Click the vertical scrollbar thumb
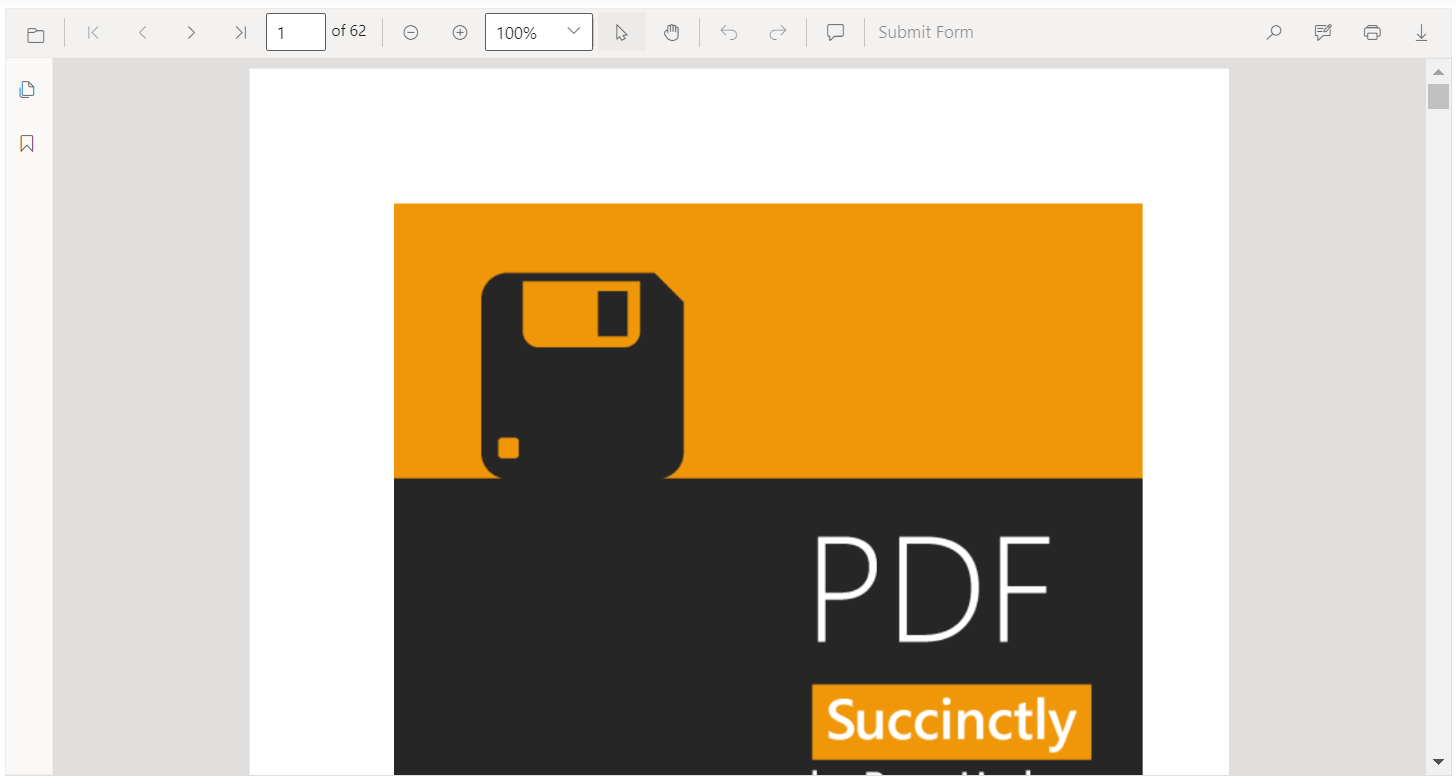 pyautogui.click(x=1438, y=96)
